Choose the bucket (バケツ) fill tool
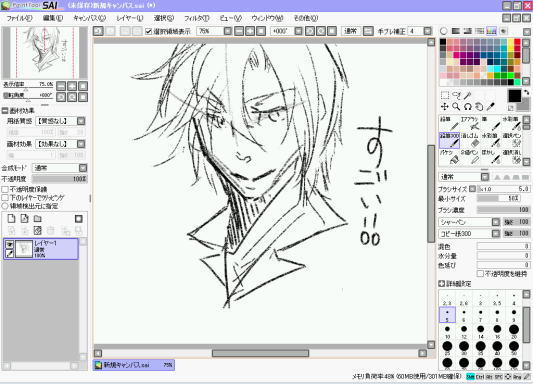 coord(449,157)
